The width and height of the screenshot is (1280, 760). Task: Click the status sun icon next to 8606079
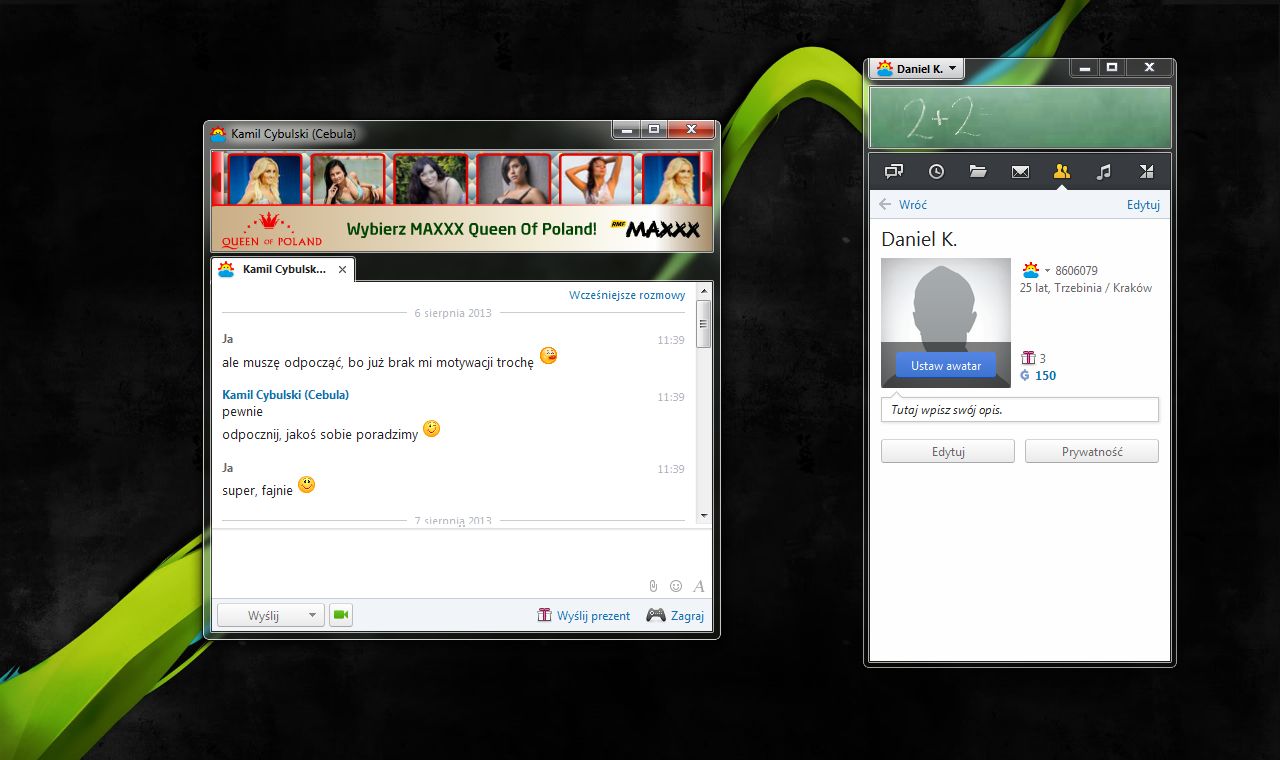pos(1031,270)
